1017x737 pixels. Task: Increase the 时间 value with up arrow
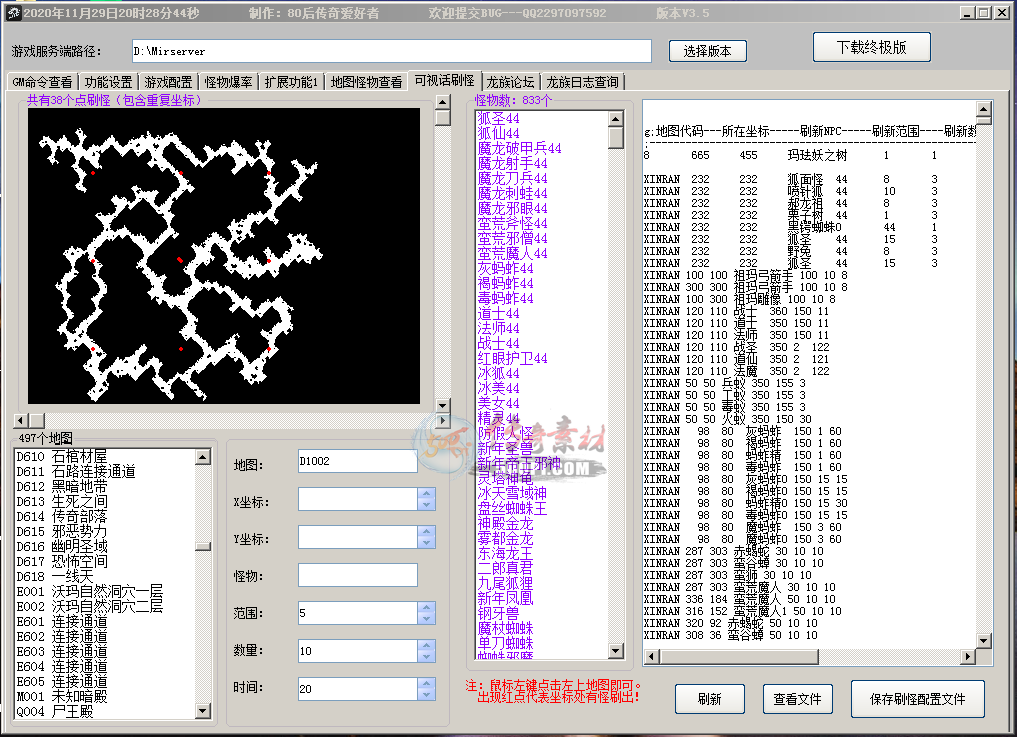426,683
